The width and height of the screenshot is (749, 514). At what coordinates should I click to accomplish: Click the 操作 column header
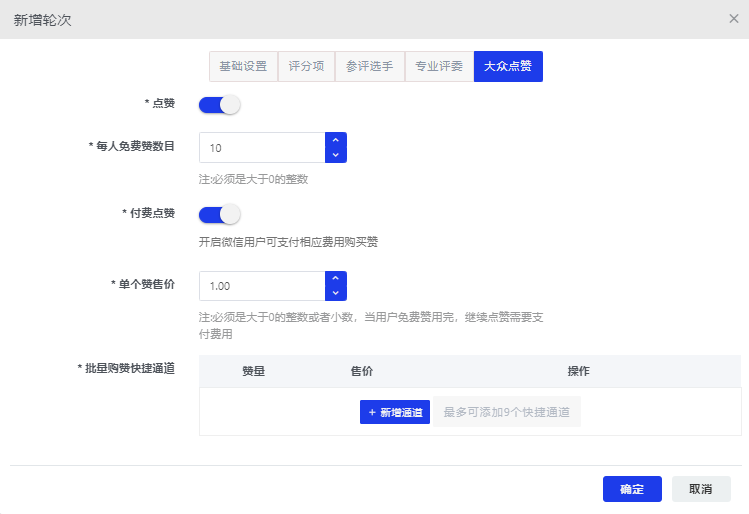click(x=578, y=371)
